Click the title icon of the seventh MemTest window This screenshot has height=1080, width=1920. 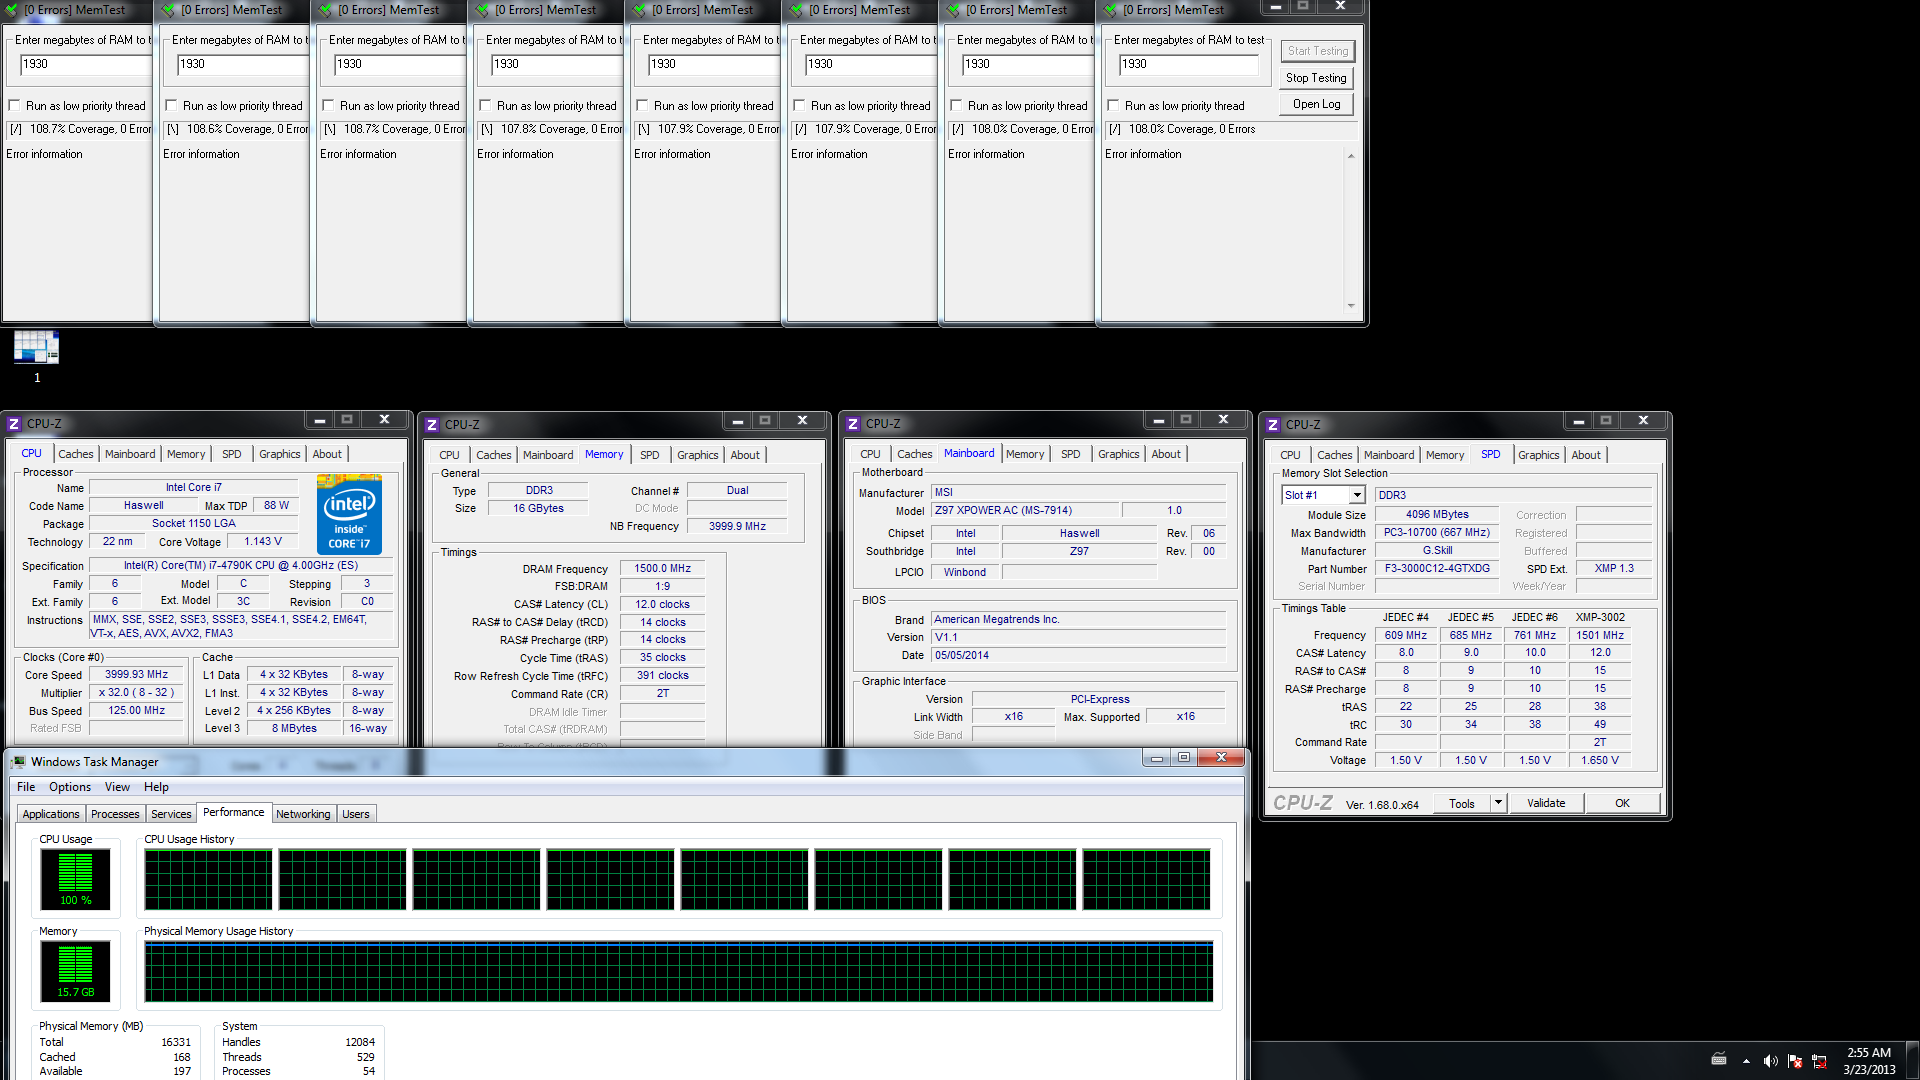(x=953, y=10)
